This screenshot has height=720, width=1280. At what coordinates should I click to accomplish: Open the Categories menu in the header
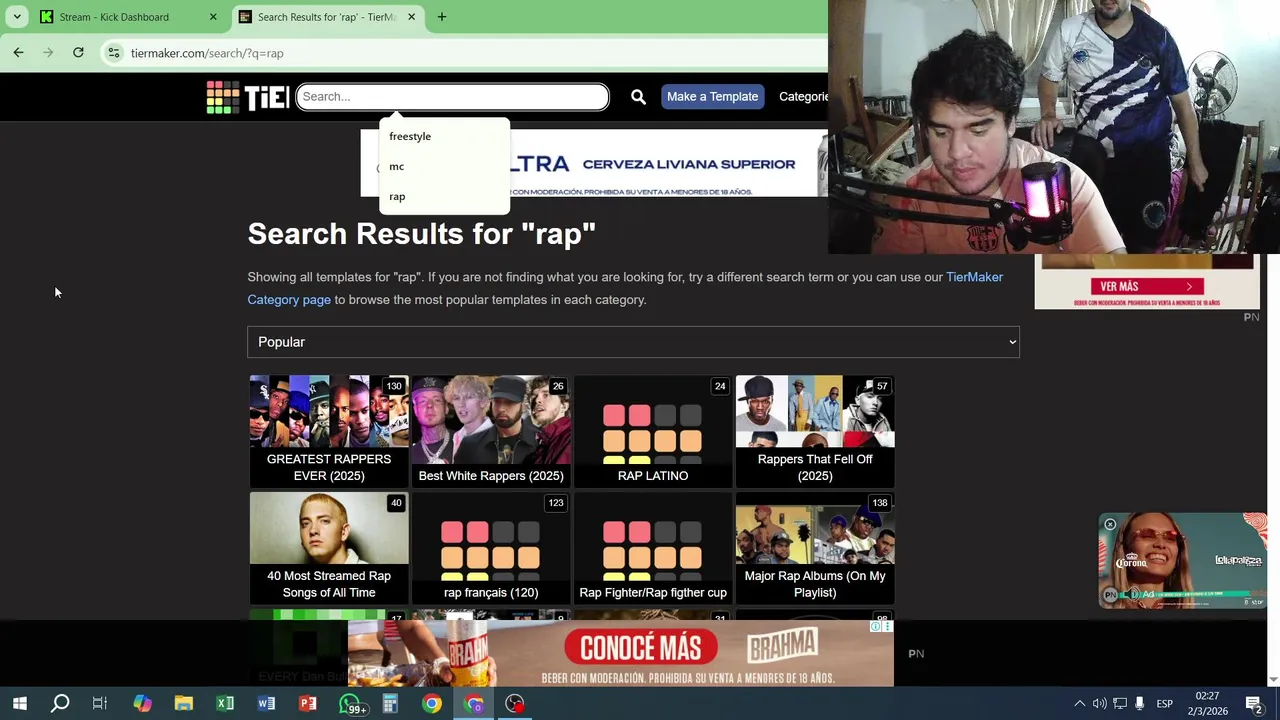[x=803, y=97]
